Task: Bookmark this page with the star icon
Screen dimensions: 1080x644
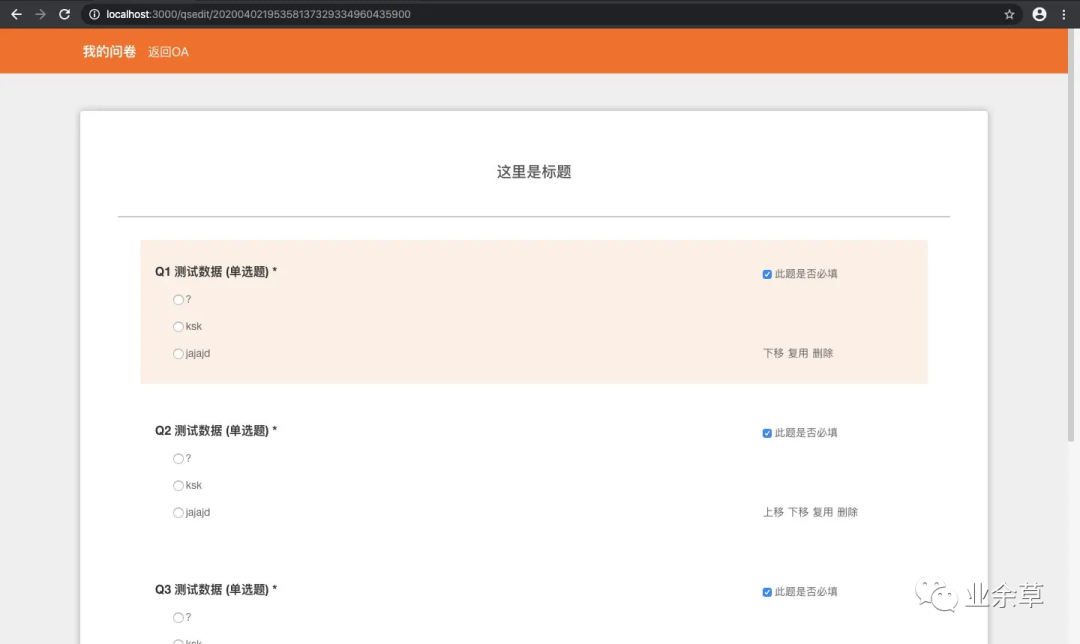Action: coord(1009,14)
